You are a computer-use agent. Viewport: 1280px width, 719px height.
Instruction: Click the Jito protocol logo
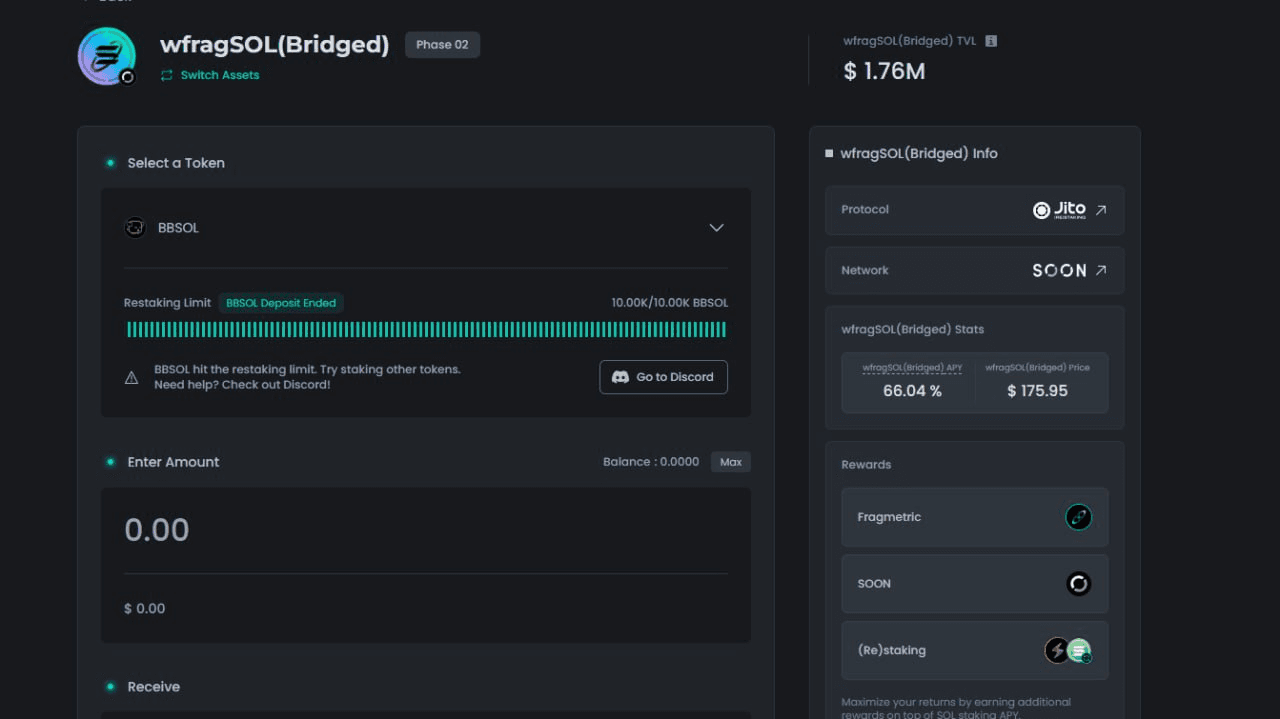click(x=1059, y=210)
